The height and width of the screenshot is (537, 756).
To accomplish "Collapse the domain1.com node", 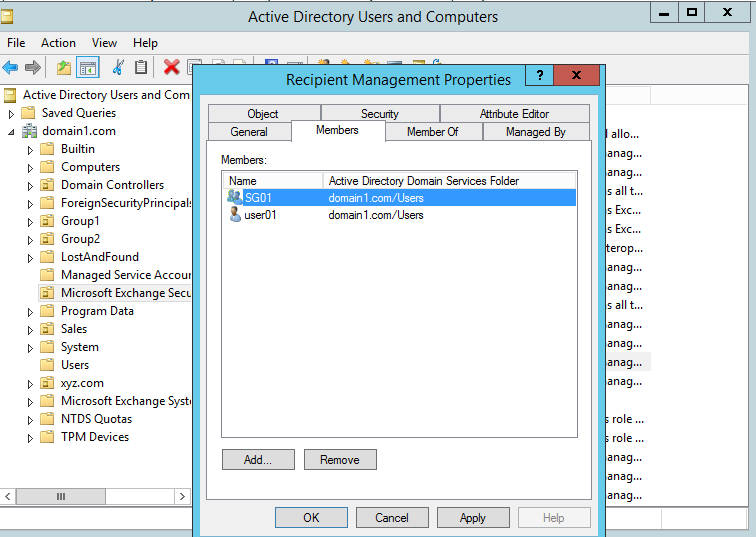I will (11, 132).
